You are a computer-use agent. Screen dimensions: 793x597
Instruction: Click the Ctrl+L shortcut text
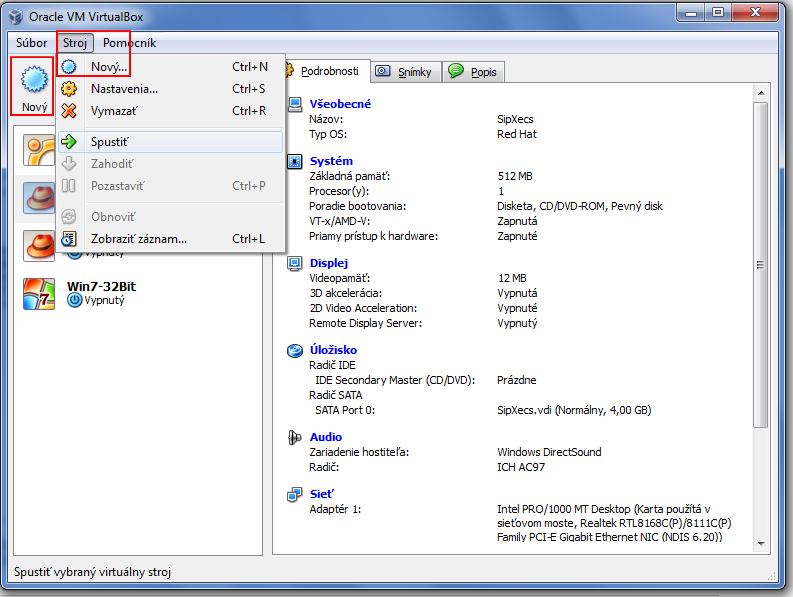click(x=248, y=239)
